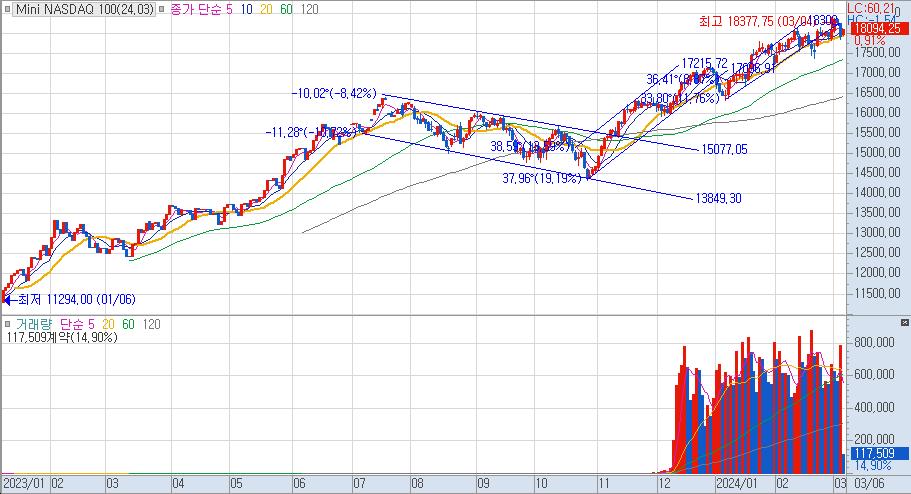Click the 17500,00 price axis label
This screenshot has height=494, width=911.
[x=877, y=52]
